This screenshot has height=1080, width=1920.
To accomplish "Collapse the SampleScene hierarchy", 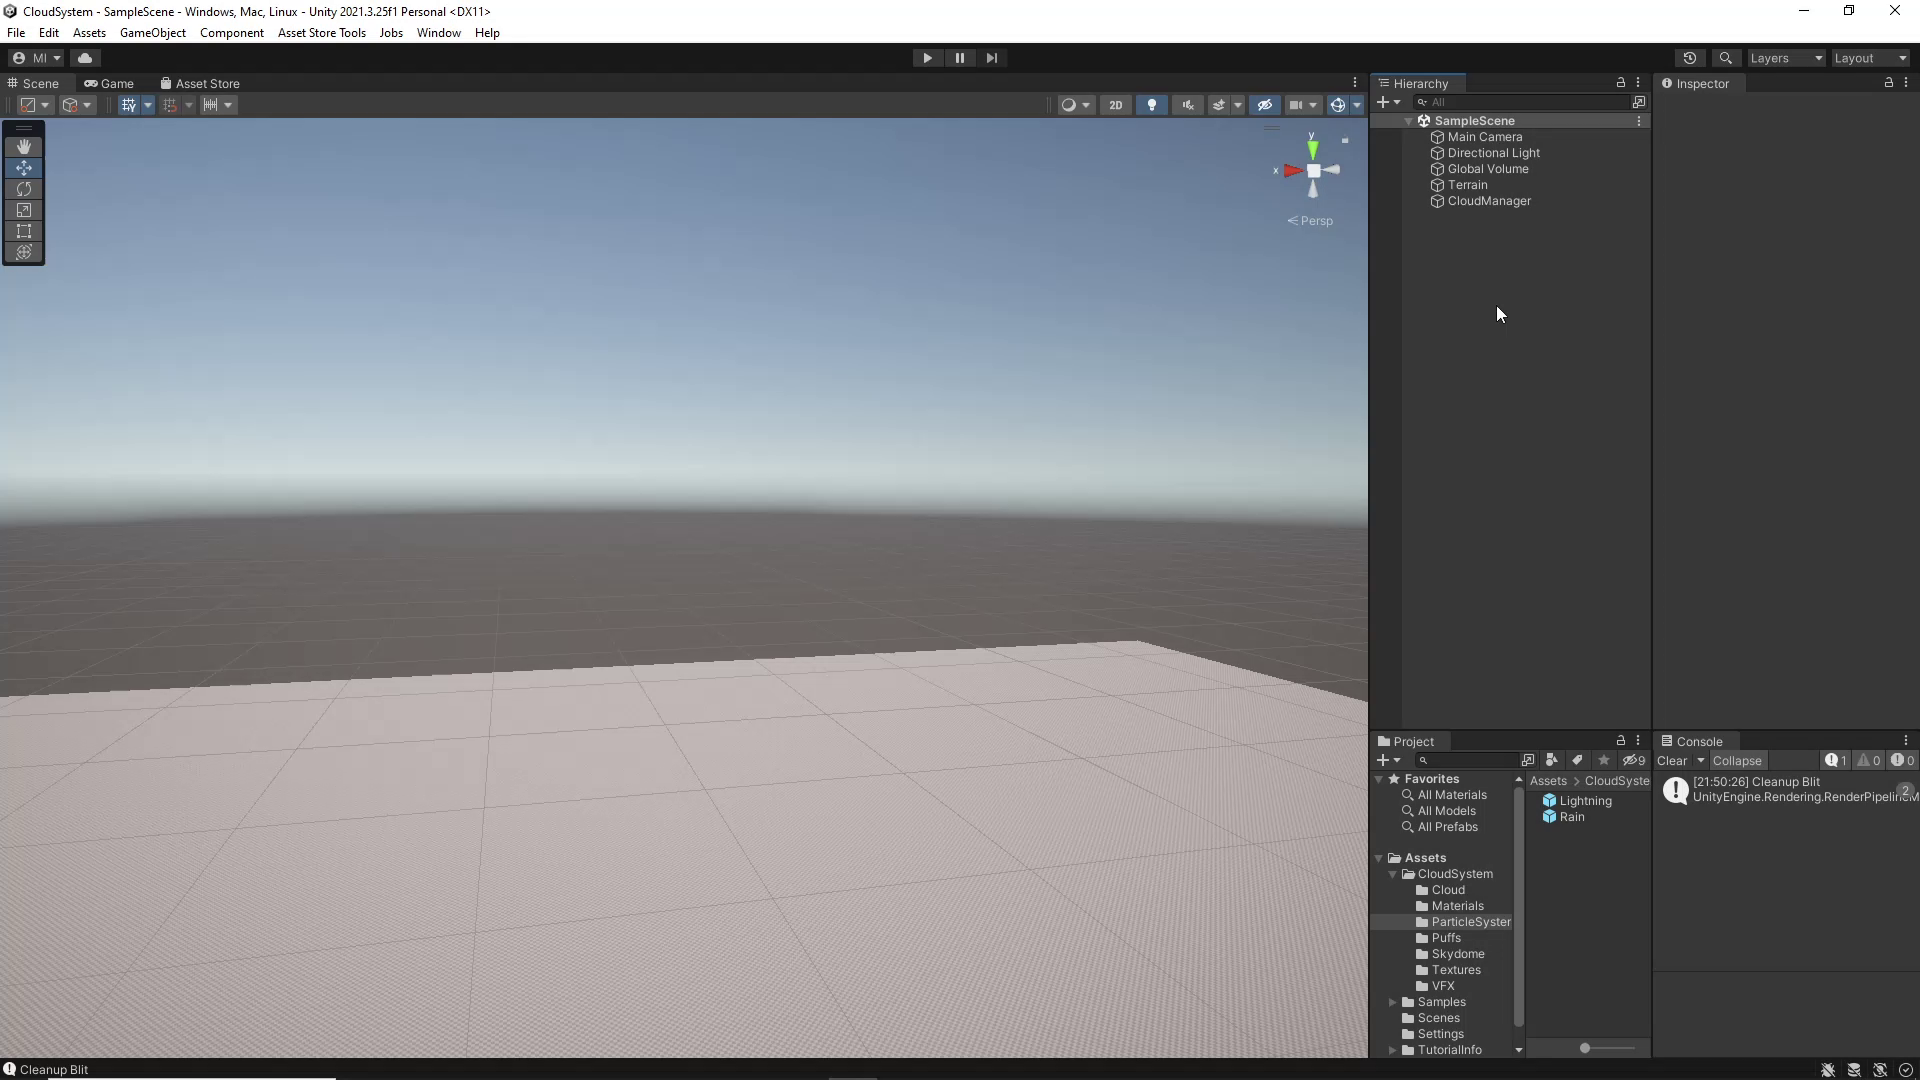I will coord(1409,121).
